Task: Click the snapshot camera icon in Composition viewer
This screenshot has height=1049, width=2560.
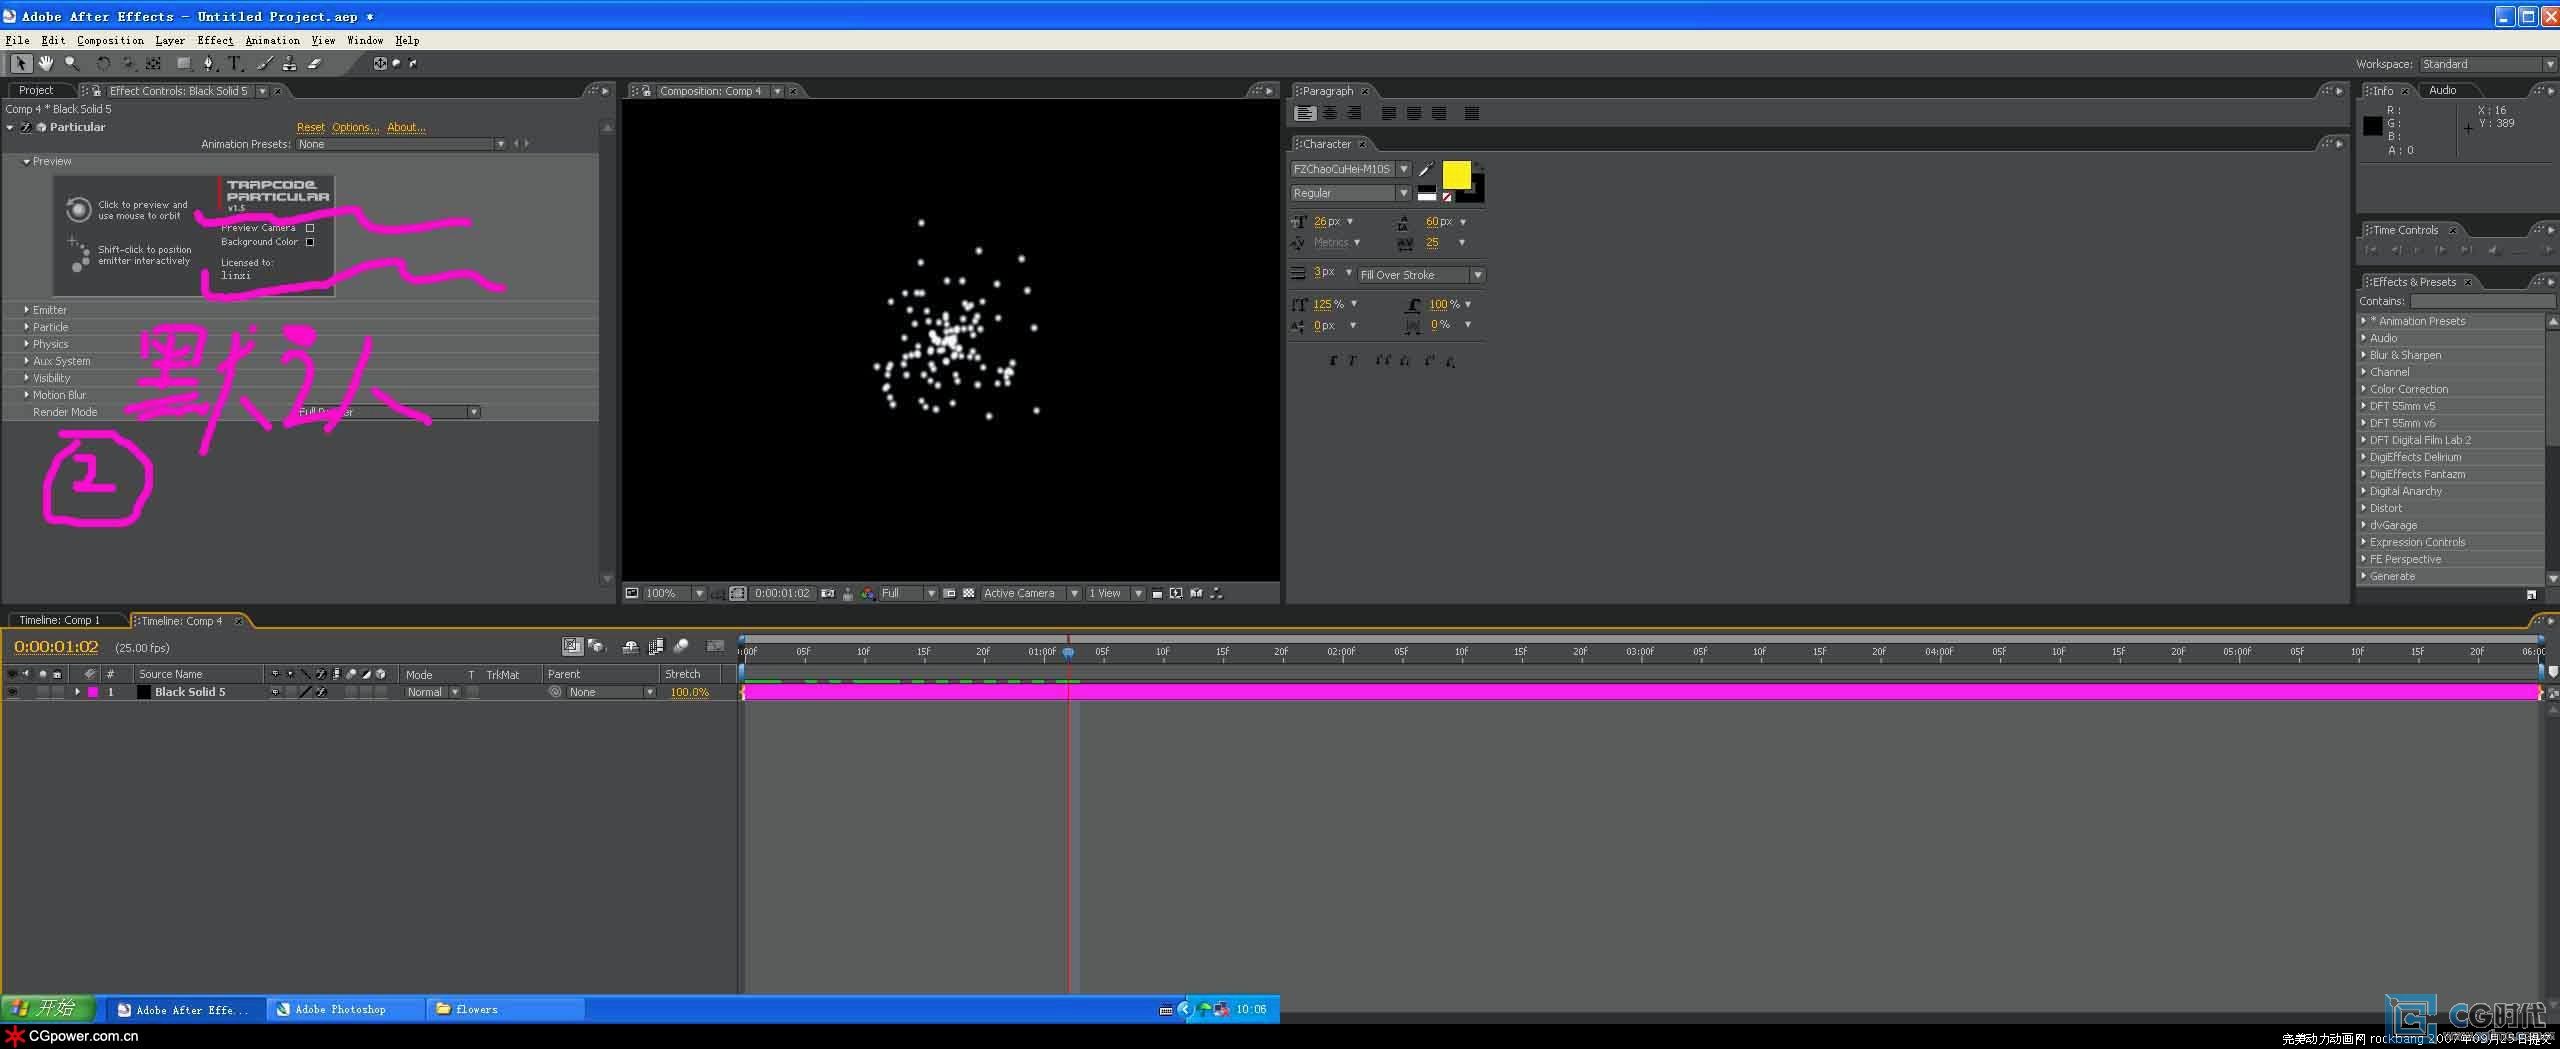Action: (x=827, y=593)
